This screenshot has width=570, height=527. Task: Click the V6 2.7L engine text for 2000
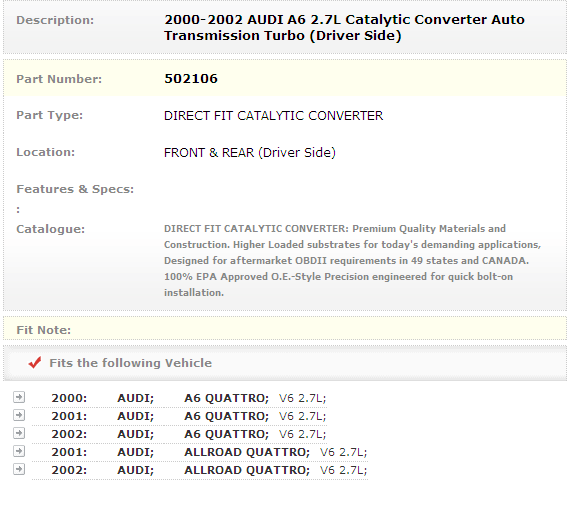click(302, 398)
